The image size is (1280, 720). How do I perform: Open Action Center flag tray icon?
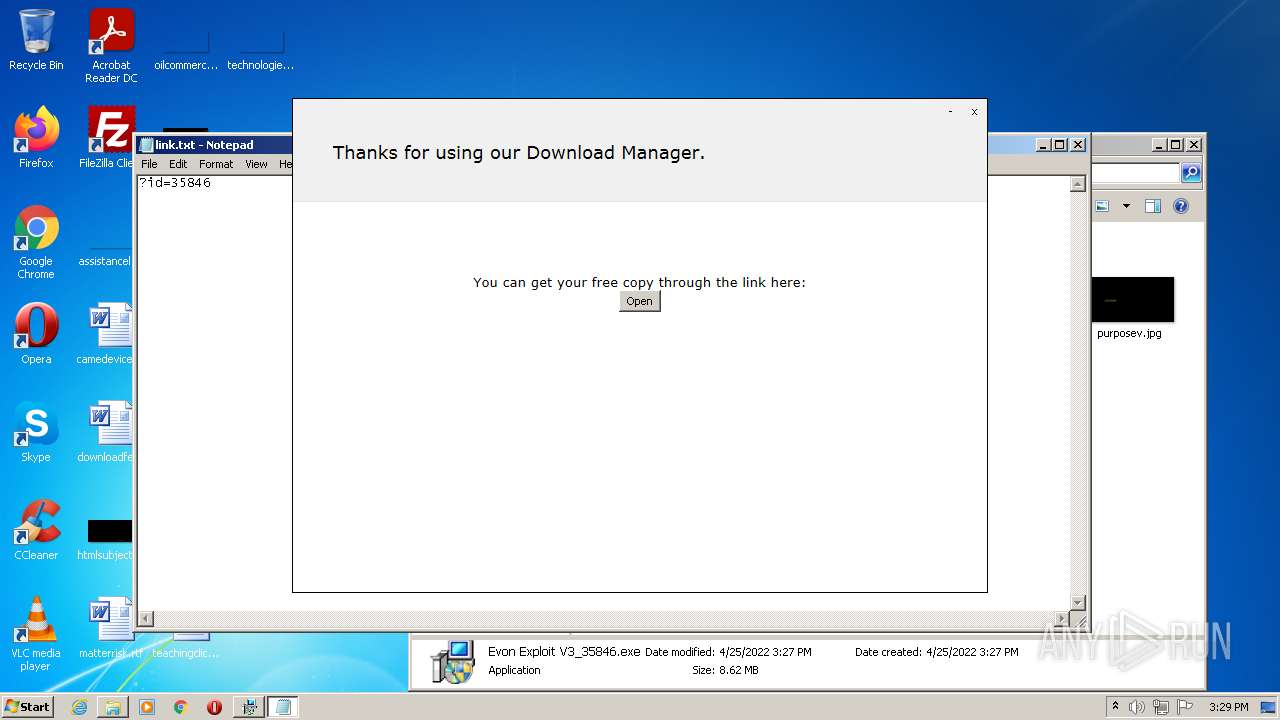1185,707
